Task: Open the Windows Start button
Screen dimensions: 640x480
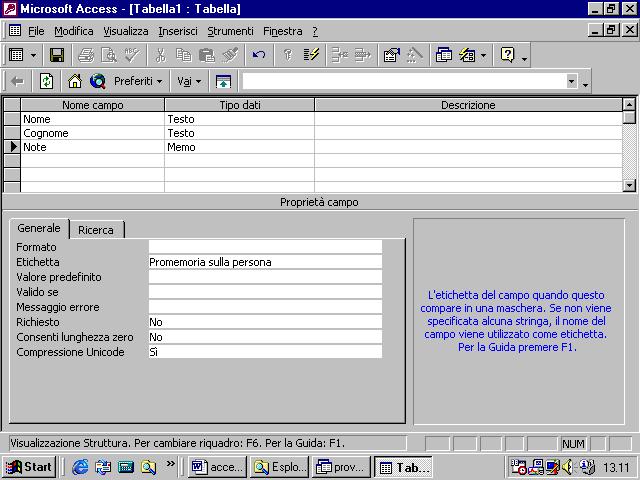Action: tap(29, 467)
